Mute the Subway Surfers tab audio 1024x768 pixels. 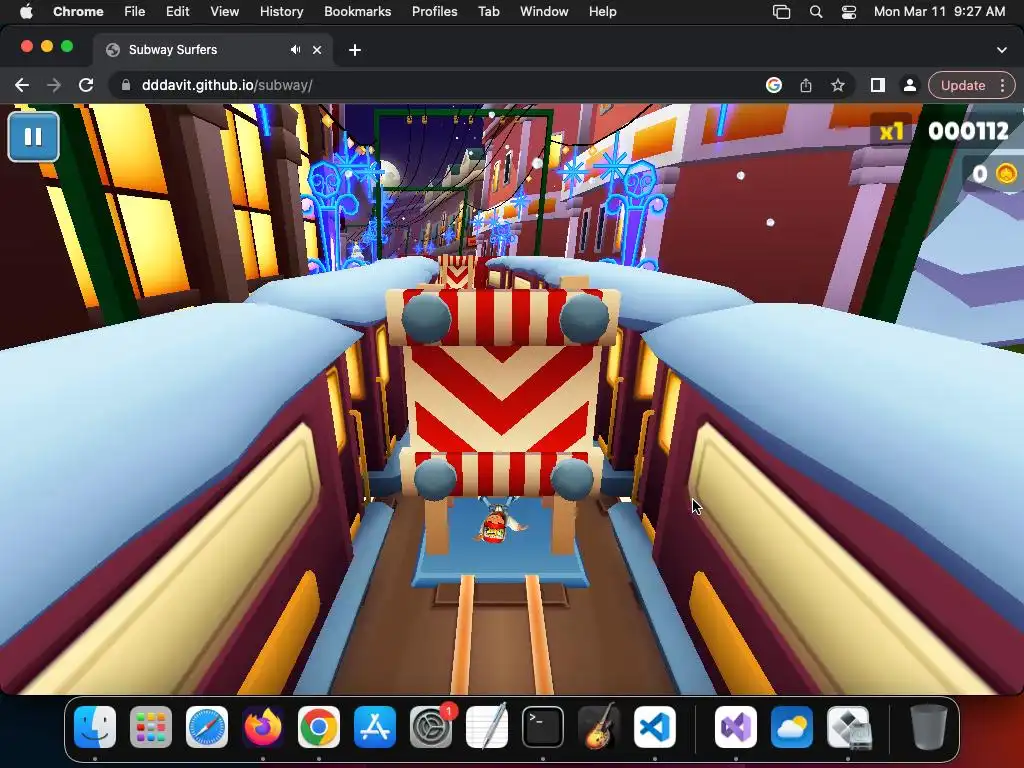point(296,50)
